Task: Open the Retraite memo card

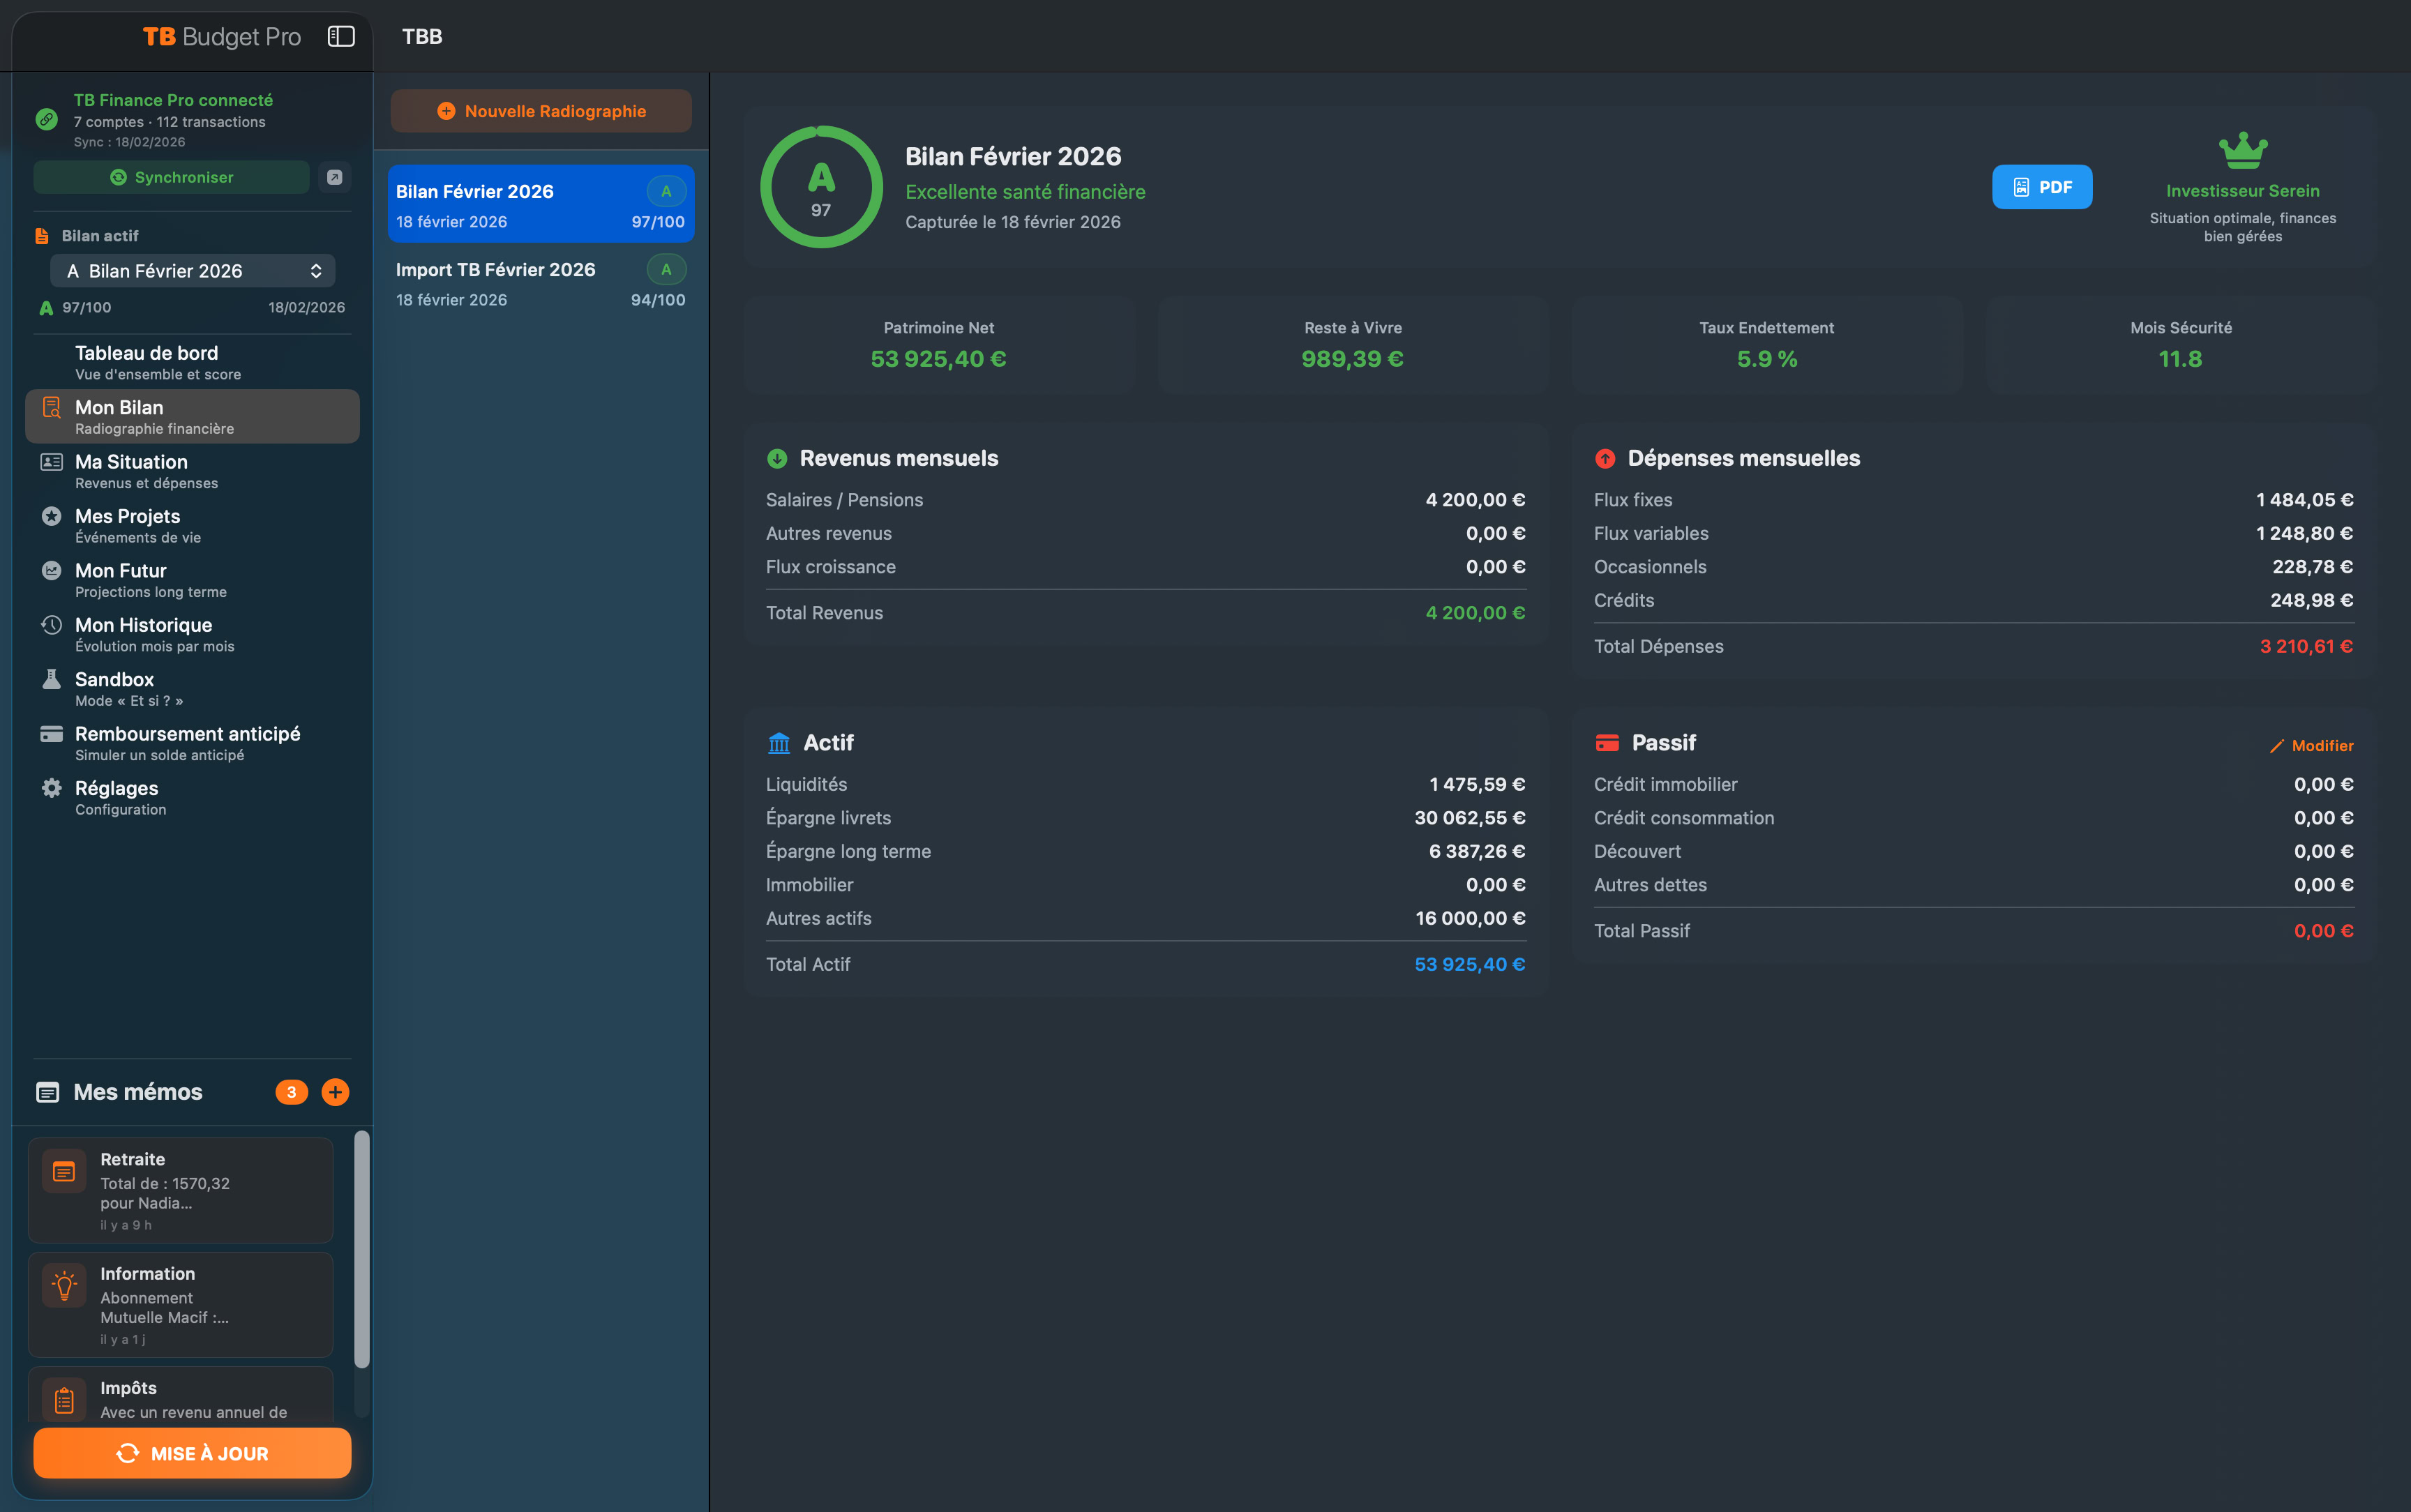Action: coord(181,1190)
